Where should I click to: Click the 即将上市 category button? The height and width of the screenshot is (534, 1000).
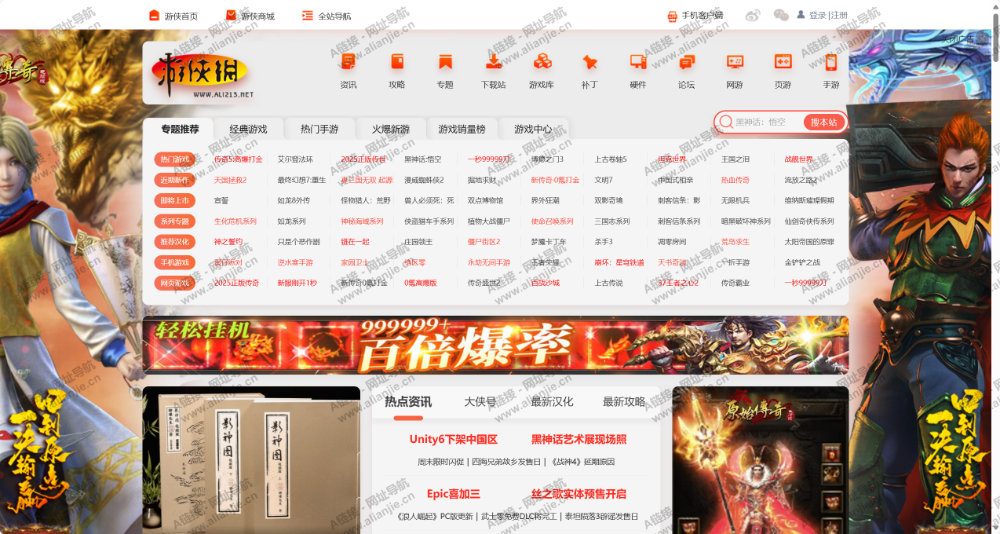pyautogui.click(x=175, y=200)
